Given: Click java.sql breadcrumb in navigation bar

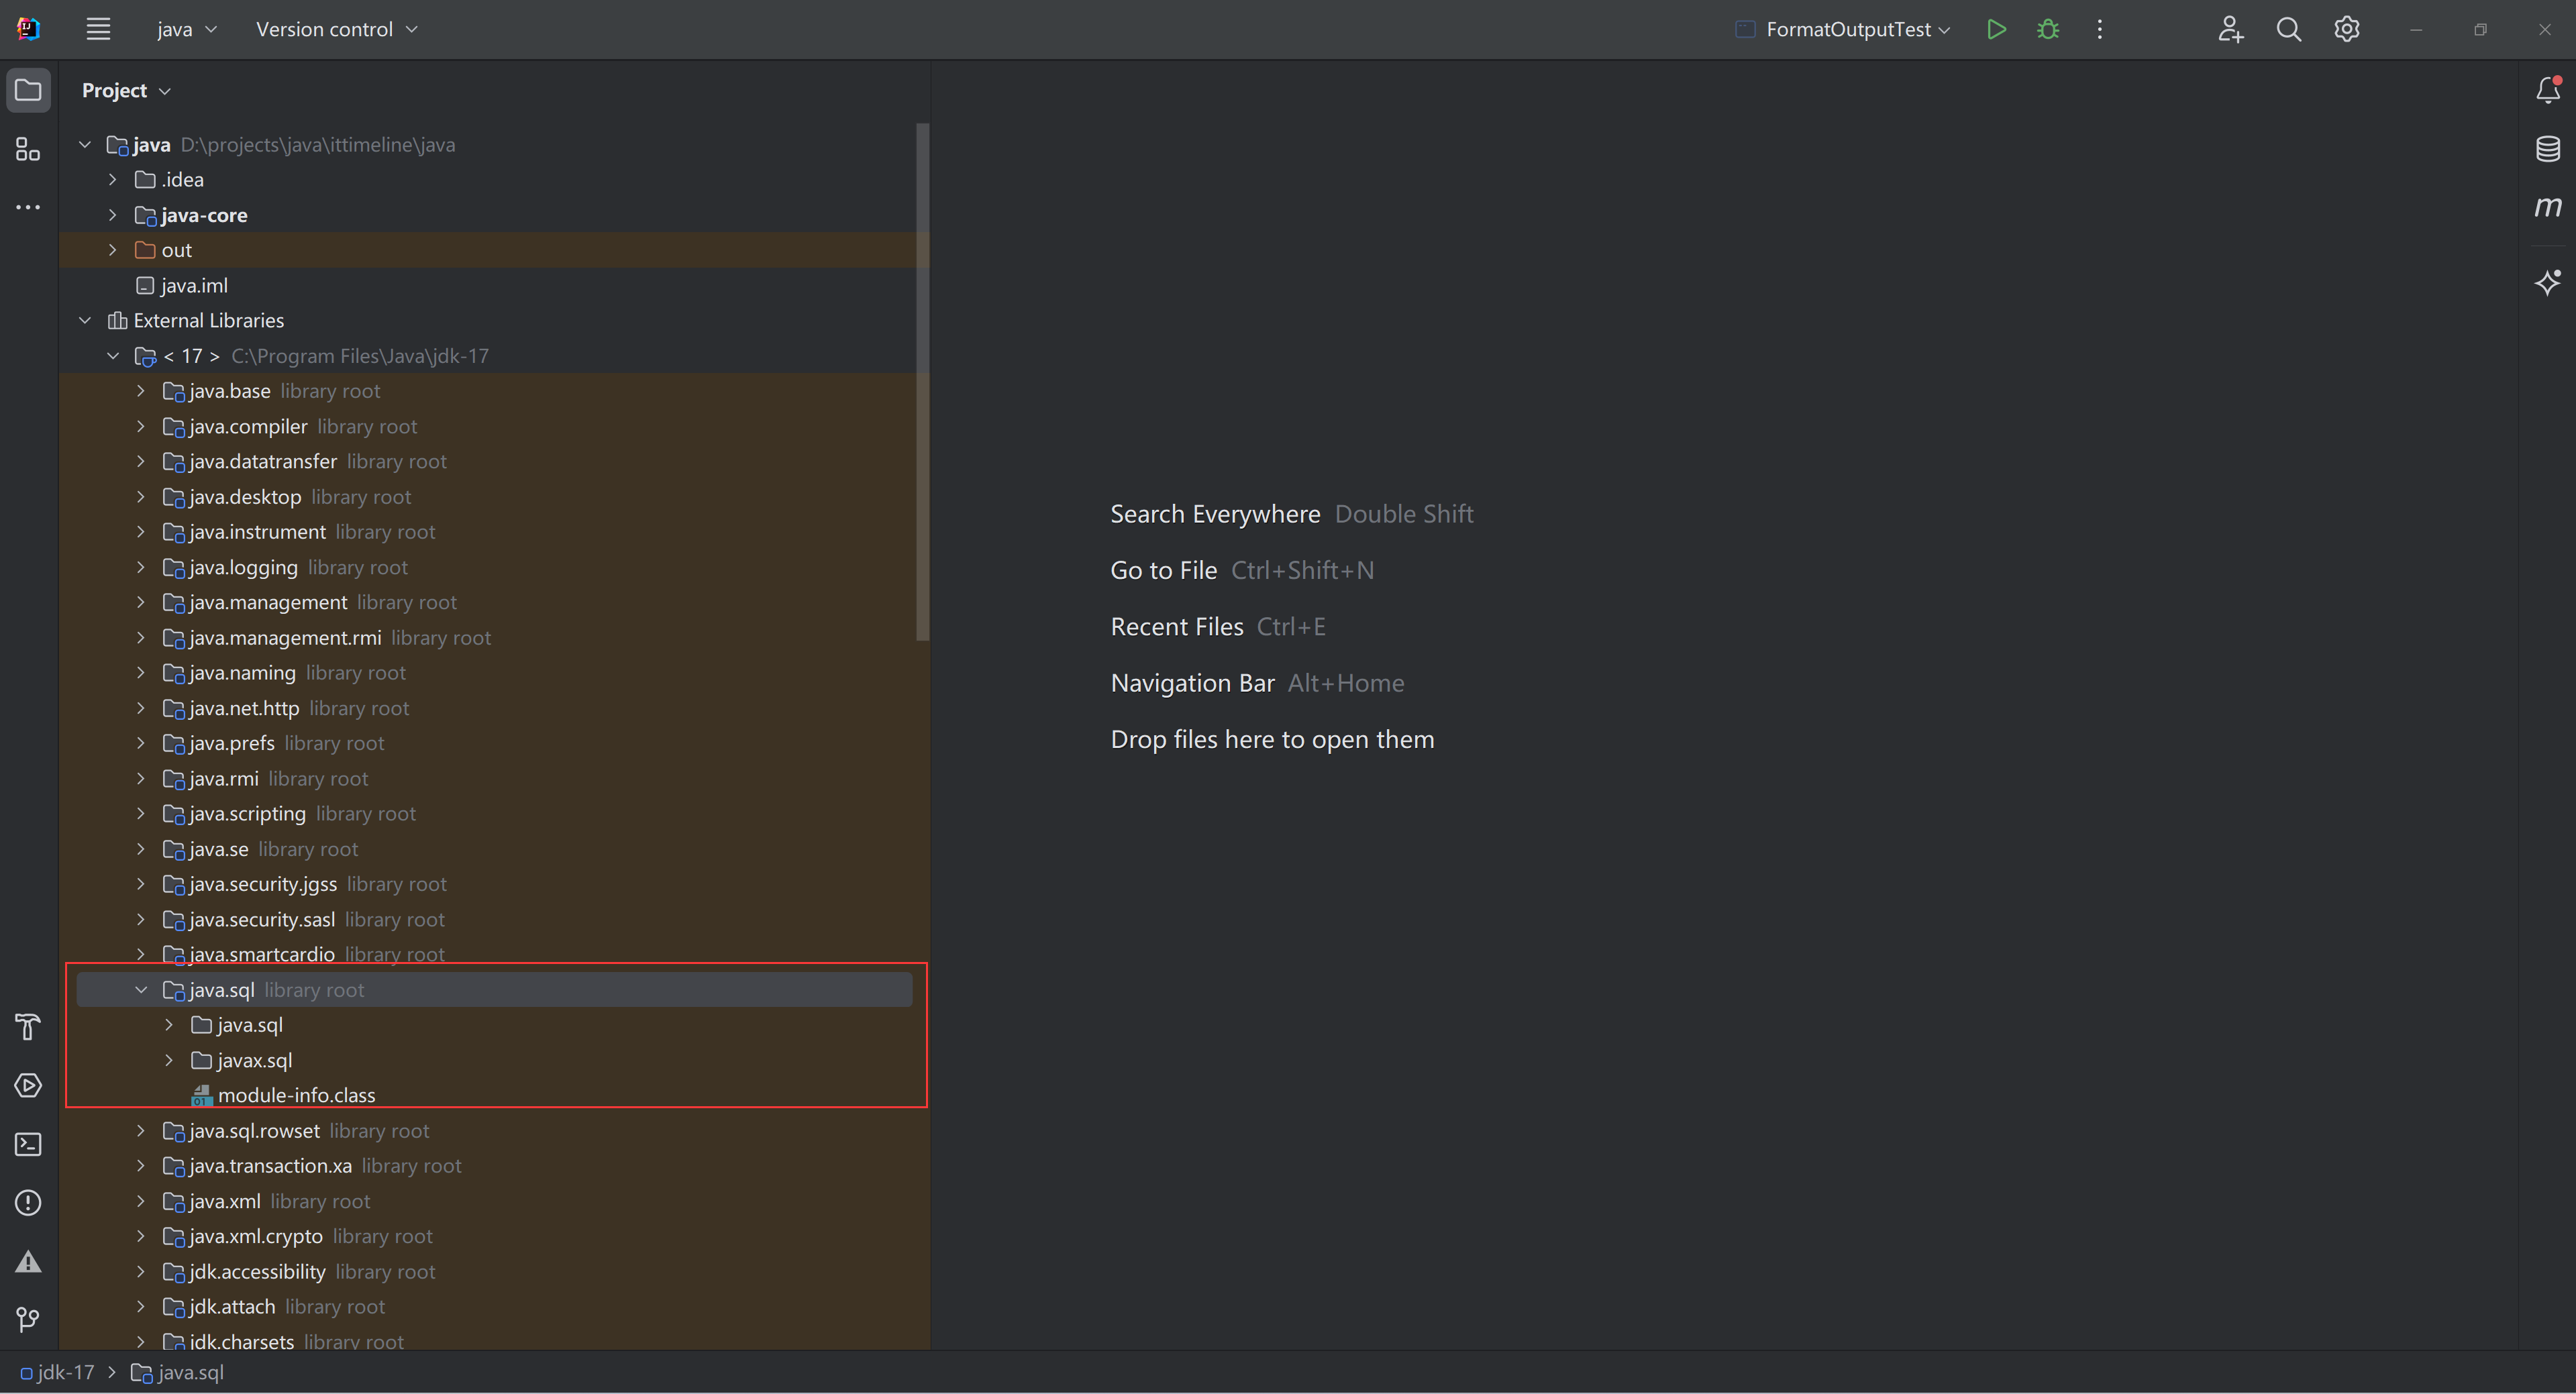Looking at the screenshot, I should pos(178,1372).
